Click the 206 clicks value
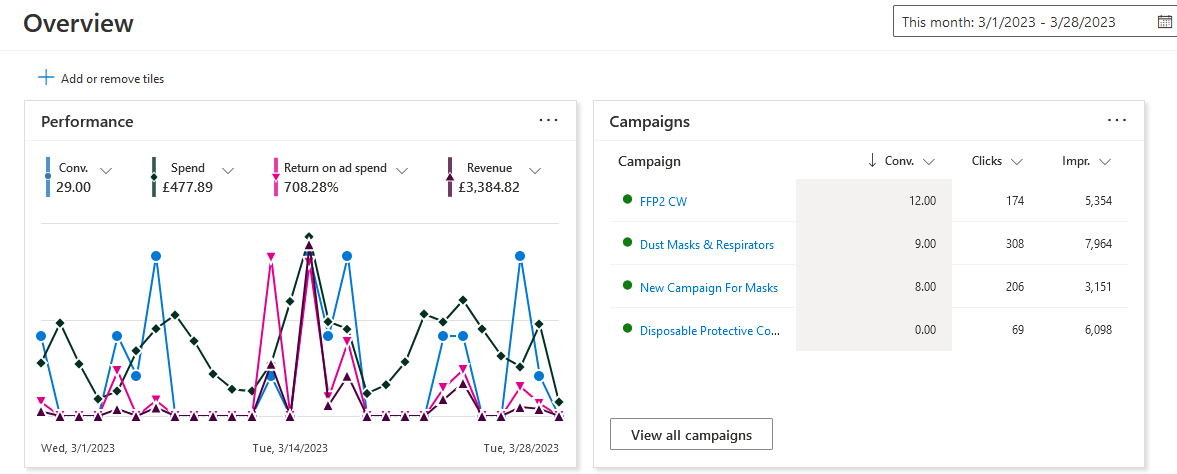1177x474 pixels. (x=1013, y=286)
